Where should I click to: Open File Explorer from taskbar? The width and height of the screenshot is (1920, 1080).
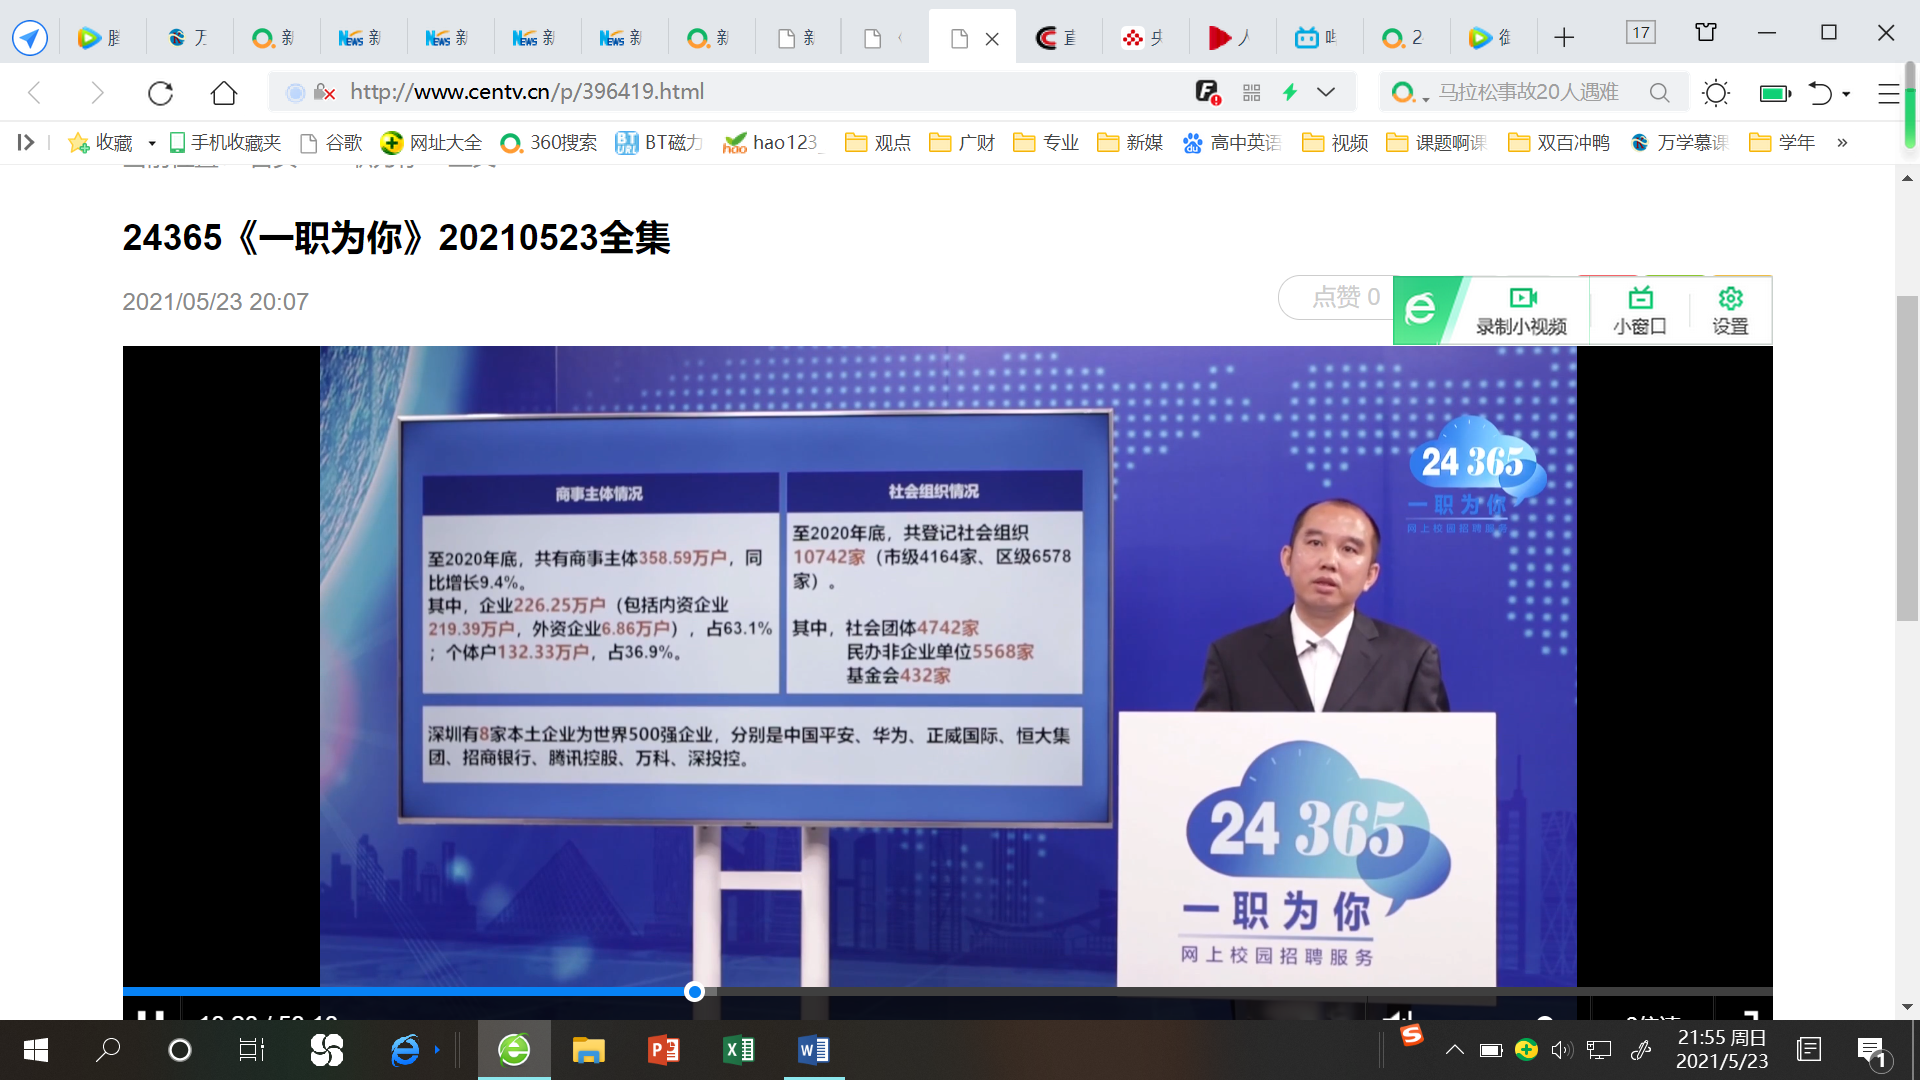coord(588,1050)
